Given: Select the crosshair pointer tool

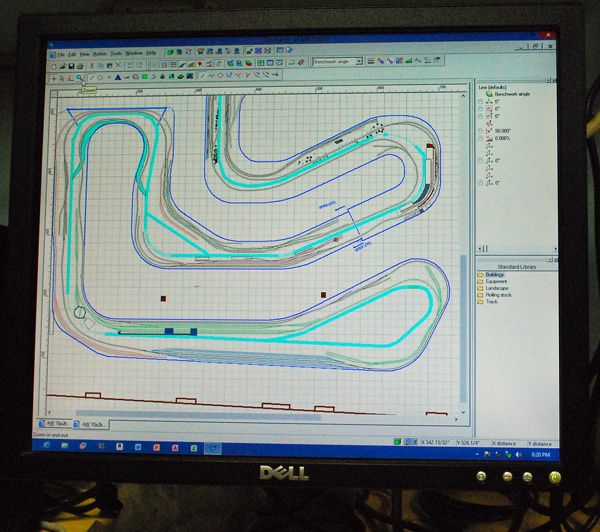Looking at the screenshot, I should (x=54, y=78).
